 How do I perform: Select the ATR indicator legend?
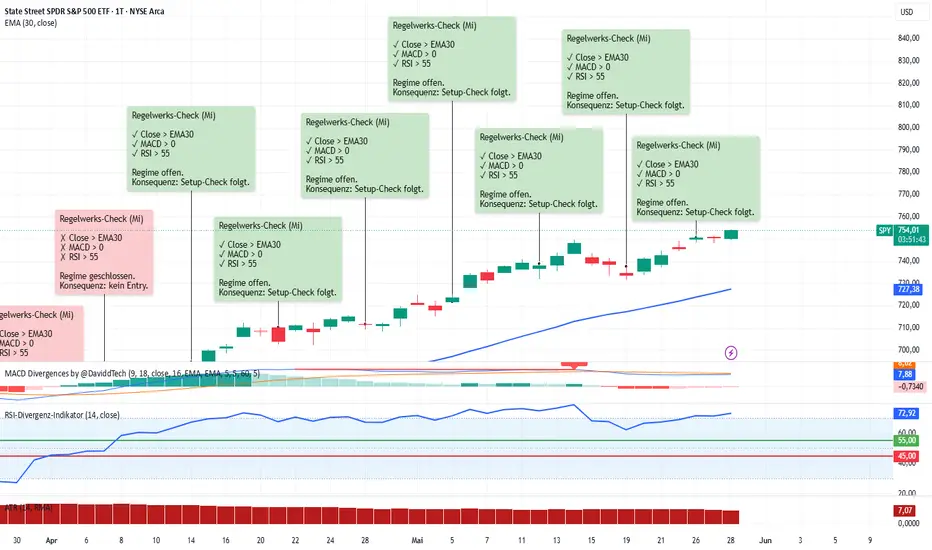pos(29,508)
